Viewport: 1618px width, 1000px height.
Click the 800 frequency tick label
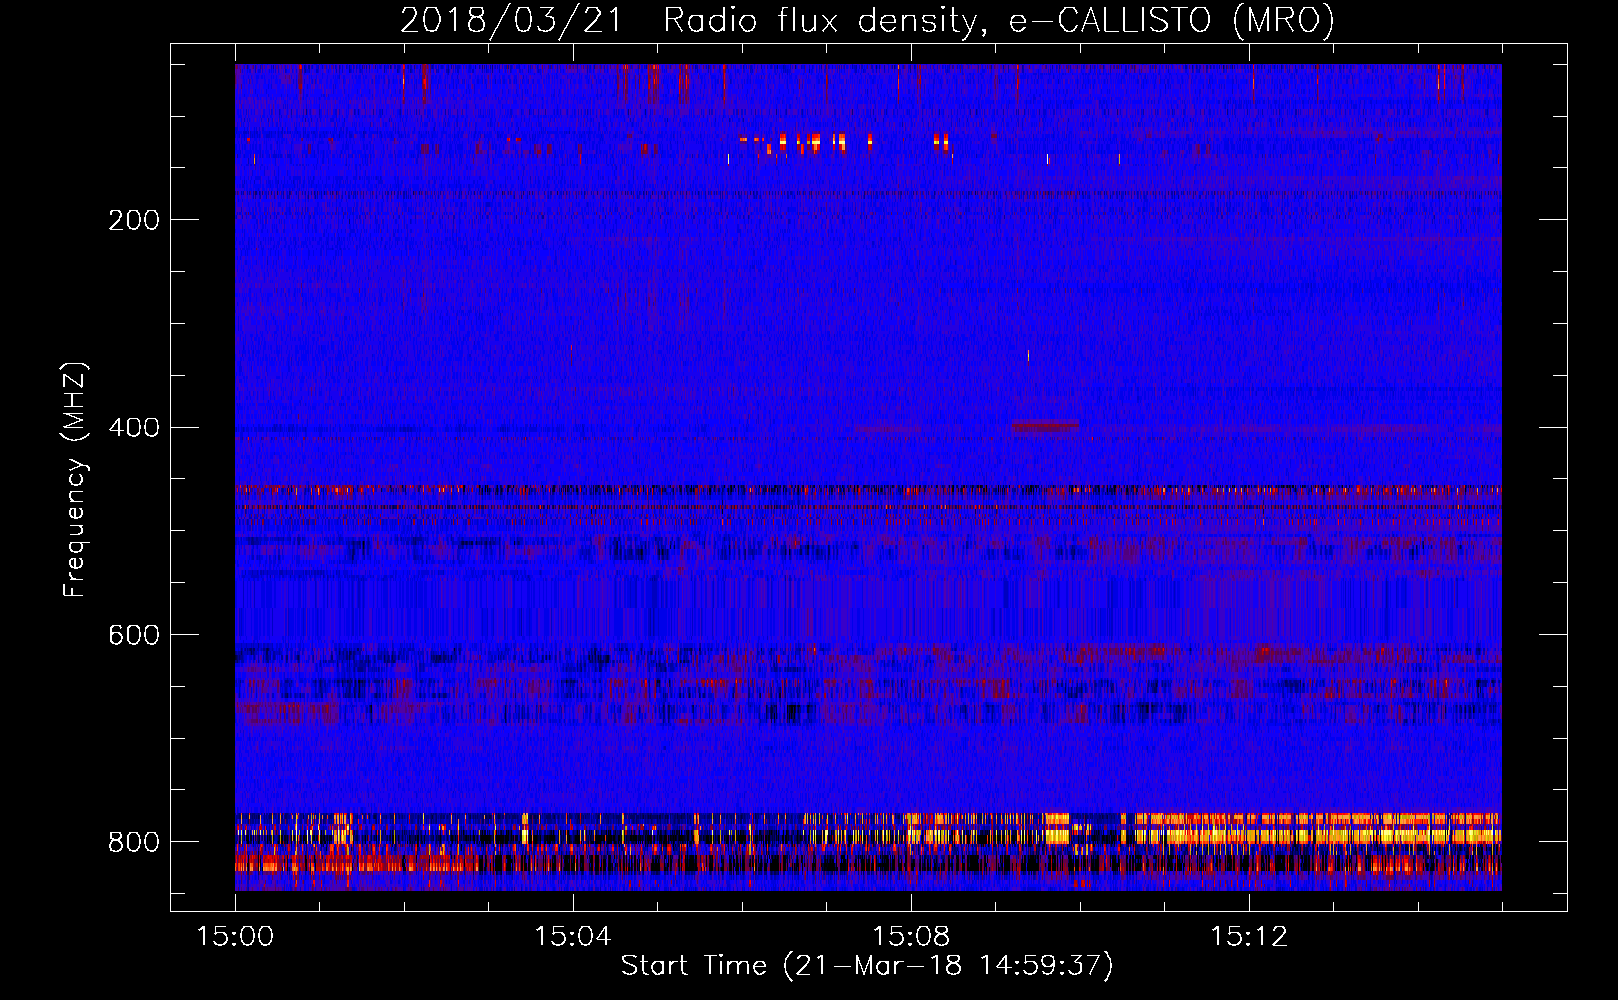134,842
